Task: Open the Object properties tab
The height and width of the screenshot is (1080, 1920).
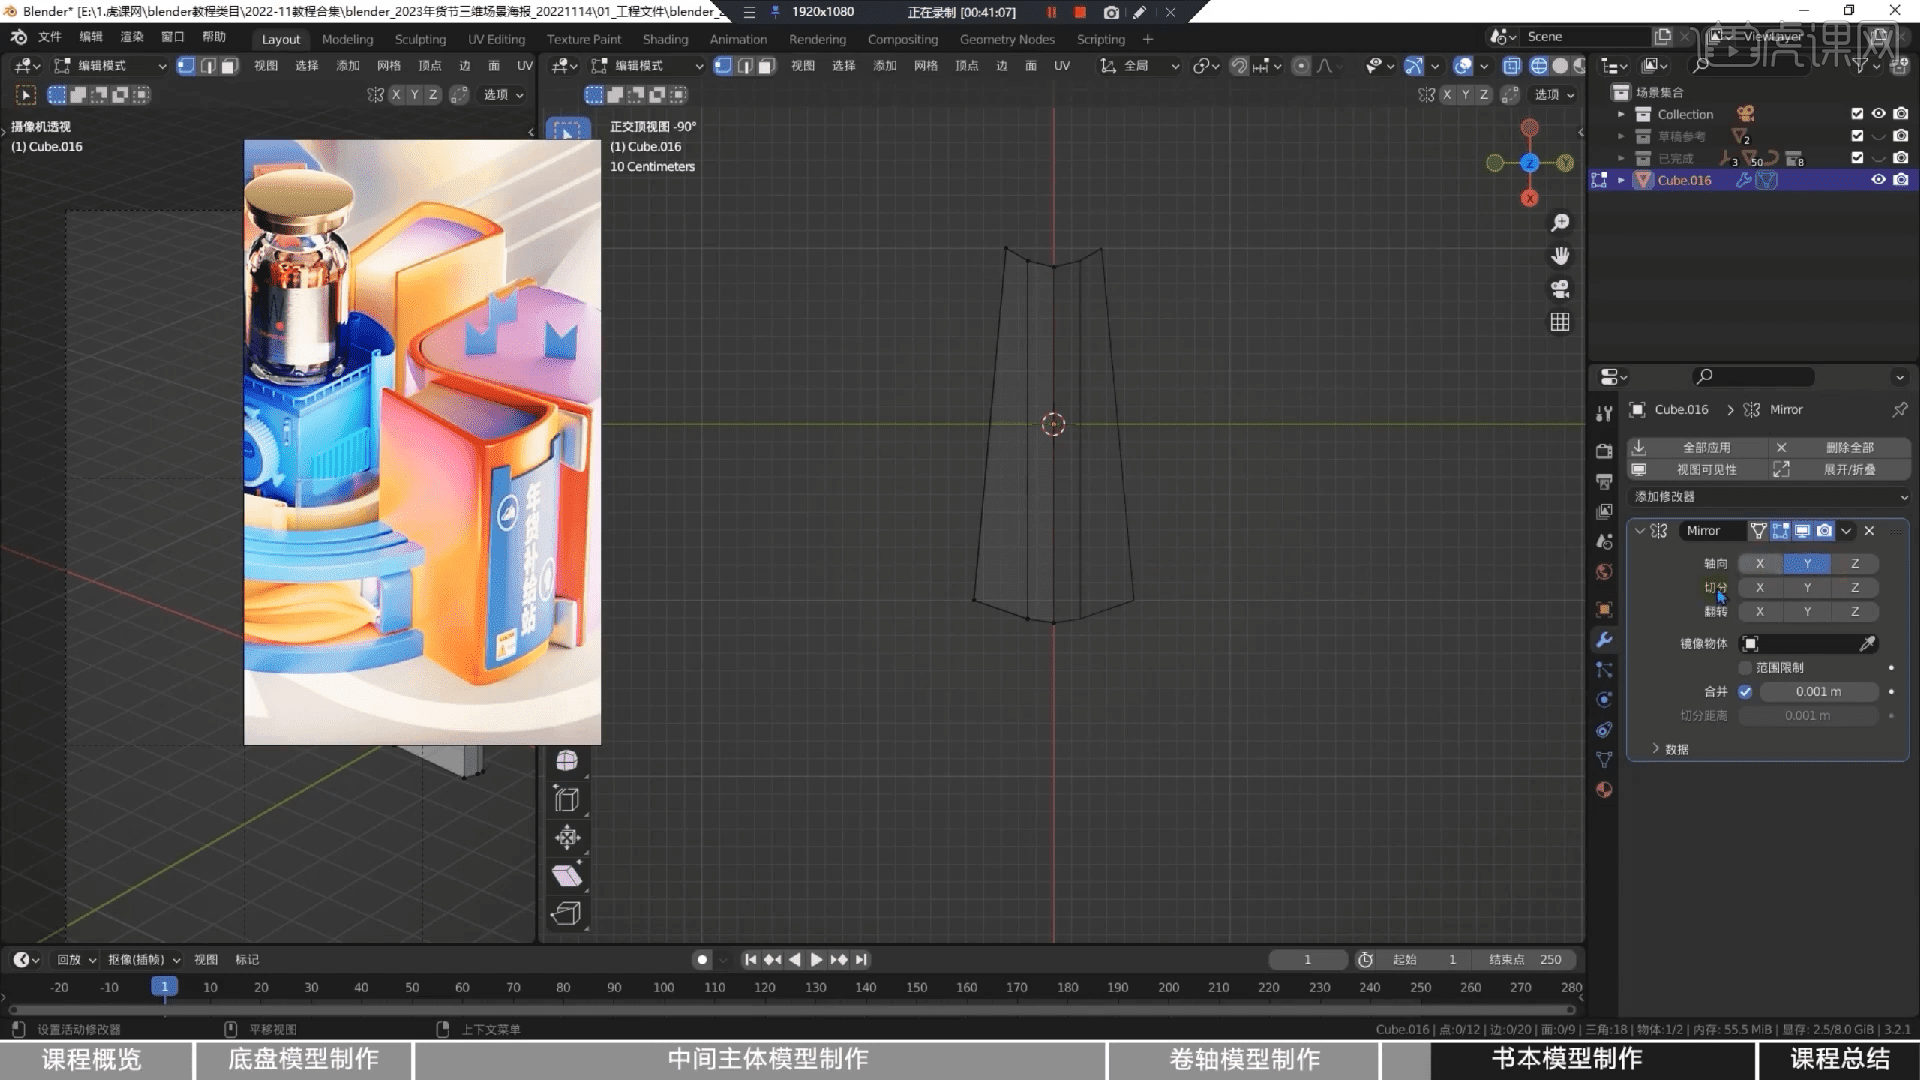Action: pyautogui.click(x=1604, y=609)
